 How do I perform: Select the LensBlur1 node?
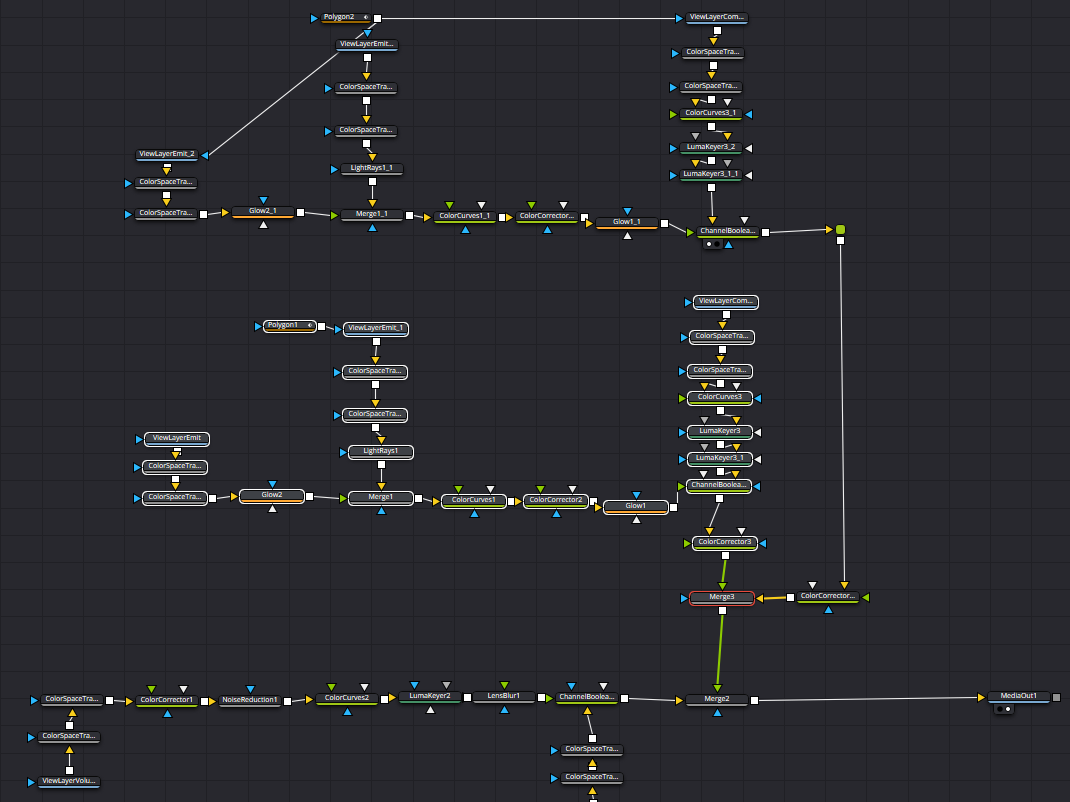coord(504,697)
